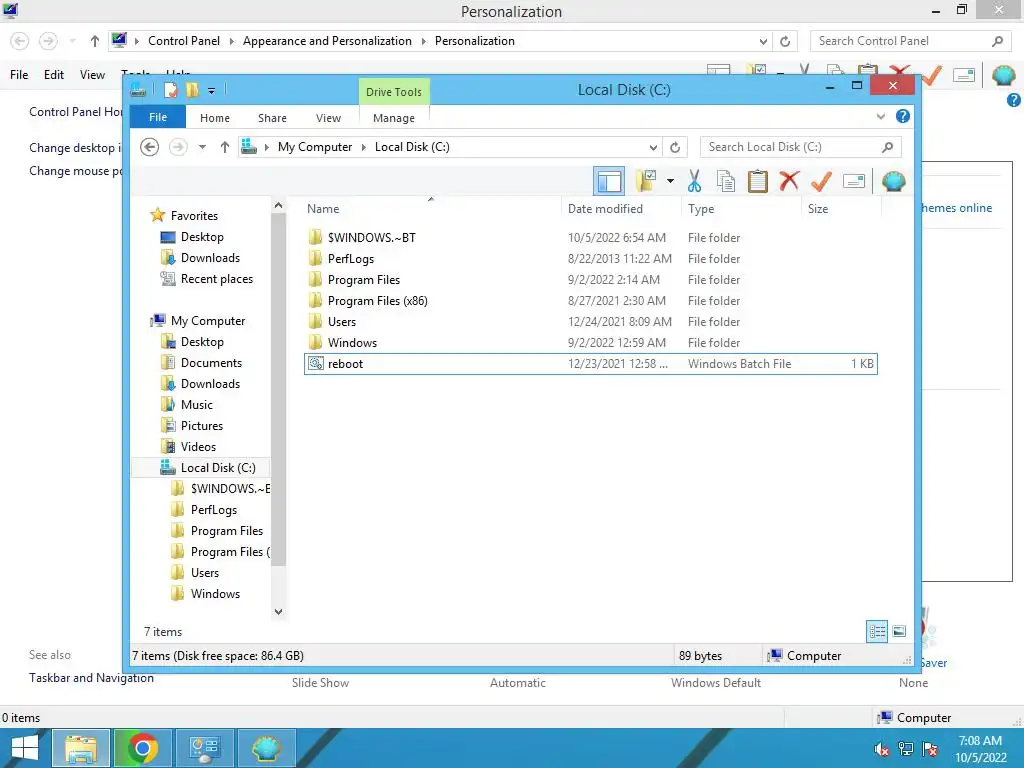This screenshot has height=768, width=1024.
Task: Click the Search Local Disk (C:) field
Action: tap(801, 147)
